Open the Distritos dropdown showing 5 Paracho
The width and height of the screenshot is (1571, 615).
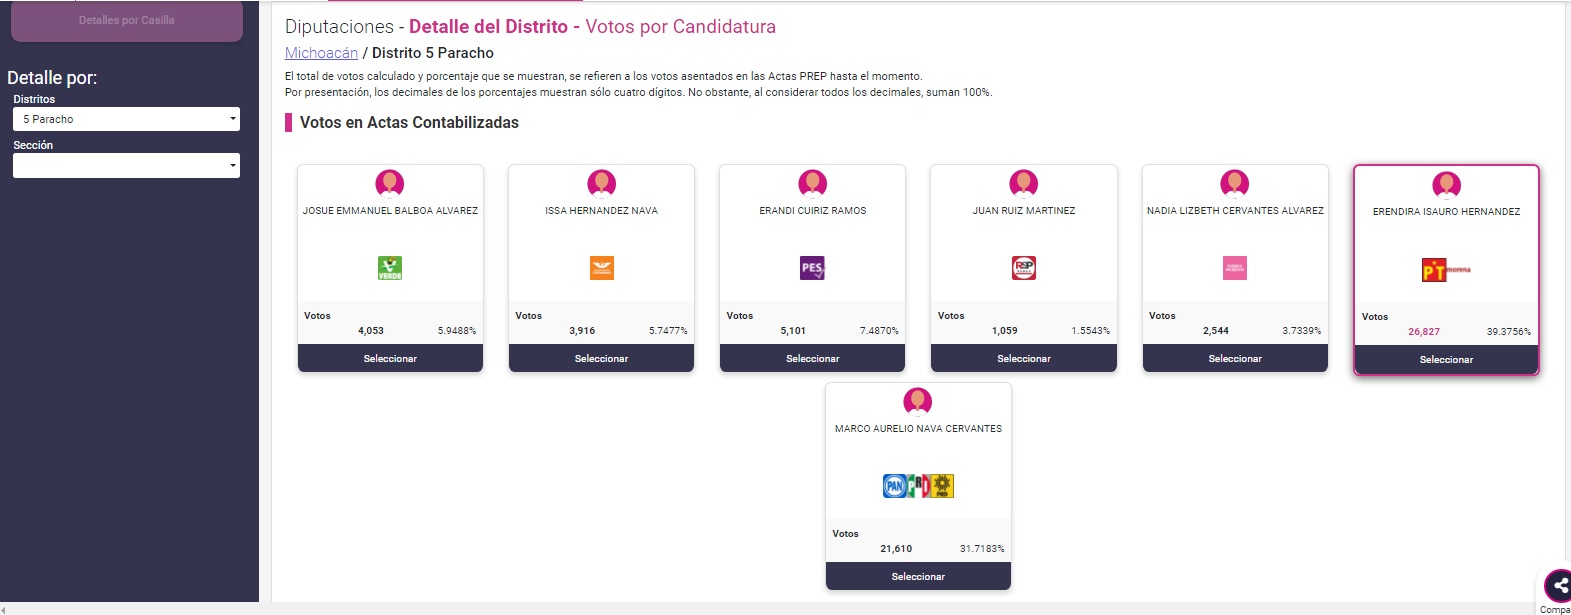click(126, 119)
